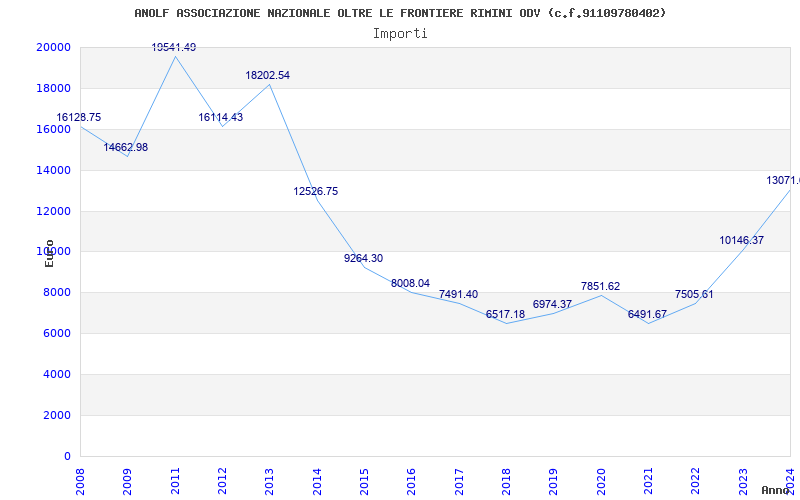
Task: Click the y-axis tick 12000
Action: pyautogui.click(x=53, y=211)
